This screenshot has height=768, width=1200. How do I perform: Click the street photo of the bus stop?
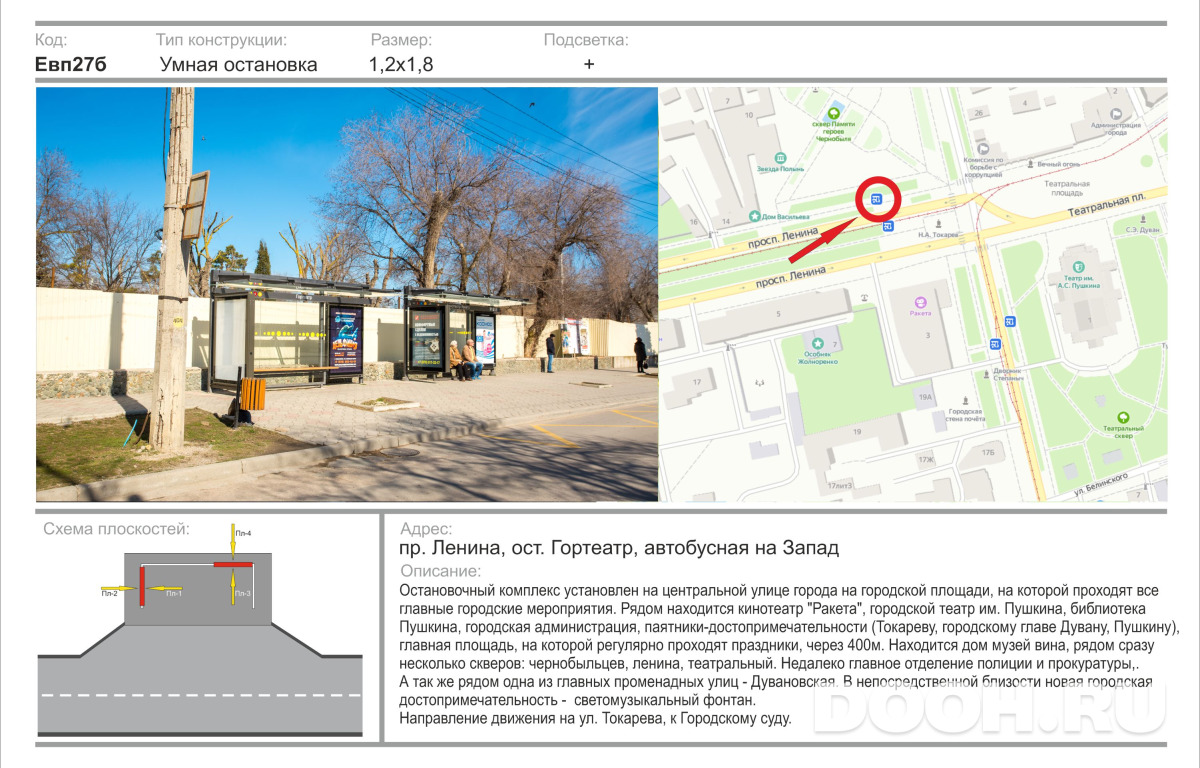click(347, 294)
